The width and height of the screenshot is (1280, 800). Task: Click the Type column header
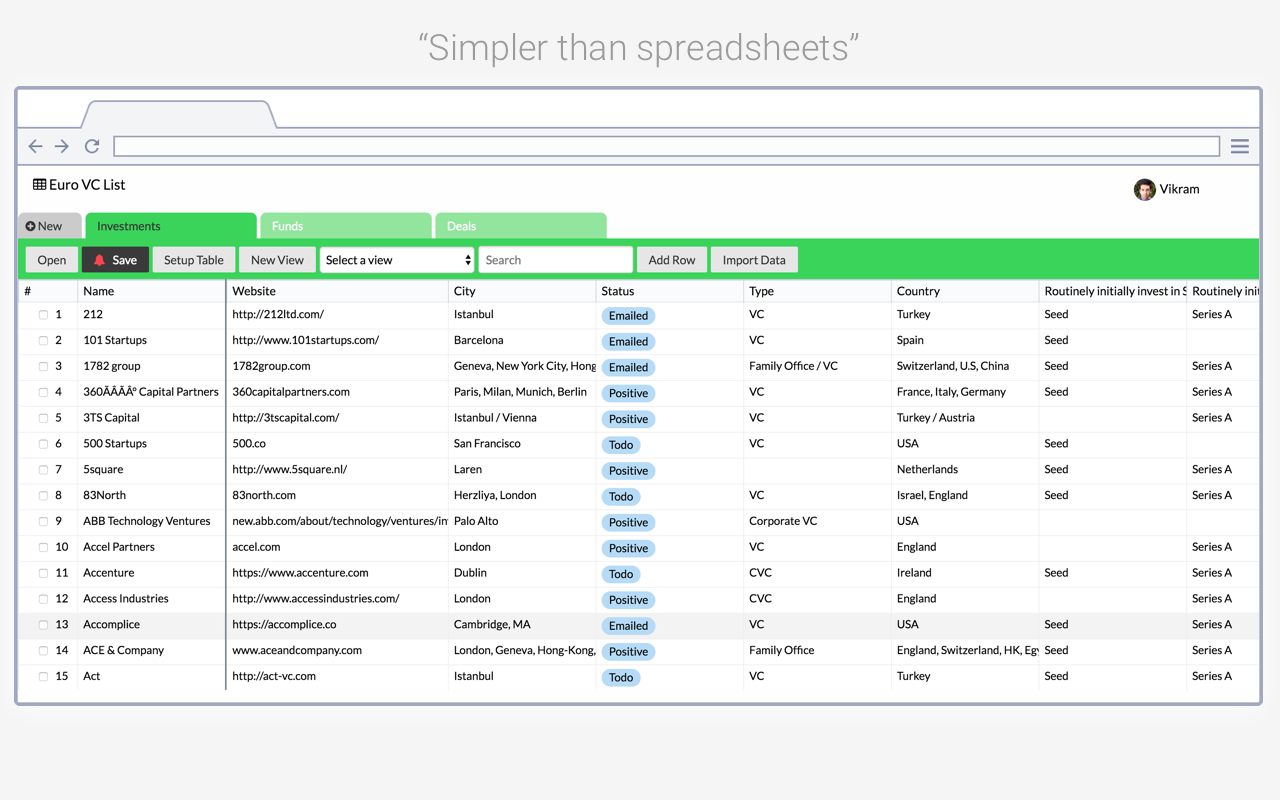tap(818, 291)
